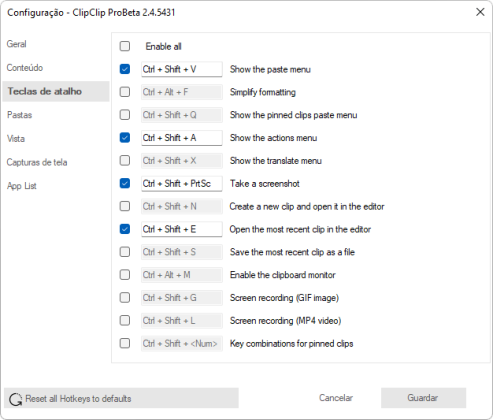Go to Capturas de tela settings
Image resolution: width=493 pixels, height=420 pixels.
[x=37, y=162]
